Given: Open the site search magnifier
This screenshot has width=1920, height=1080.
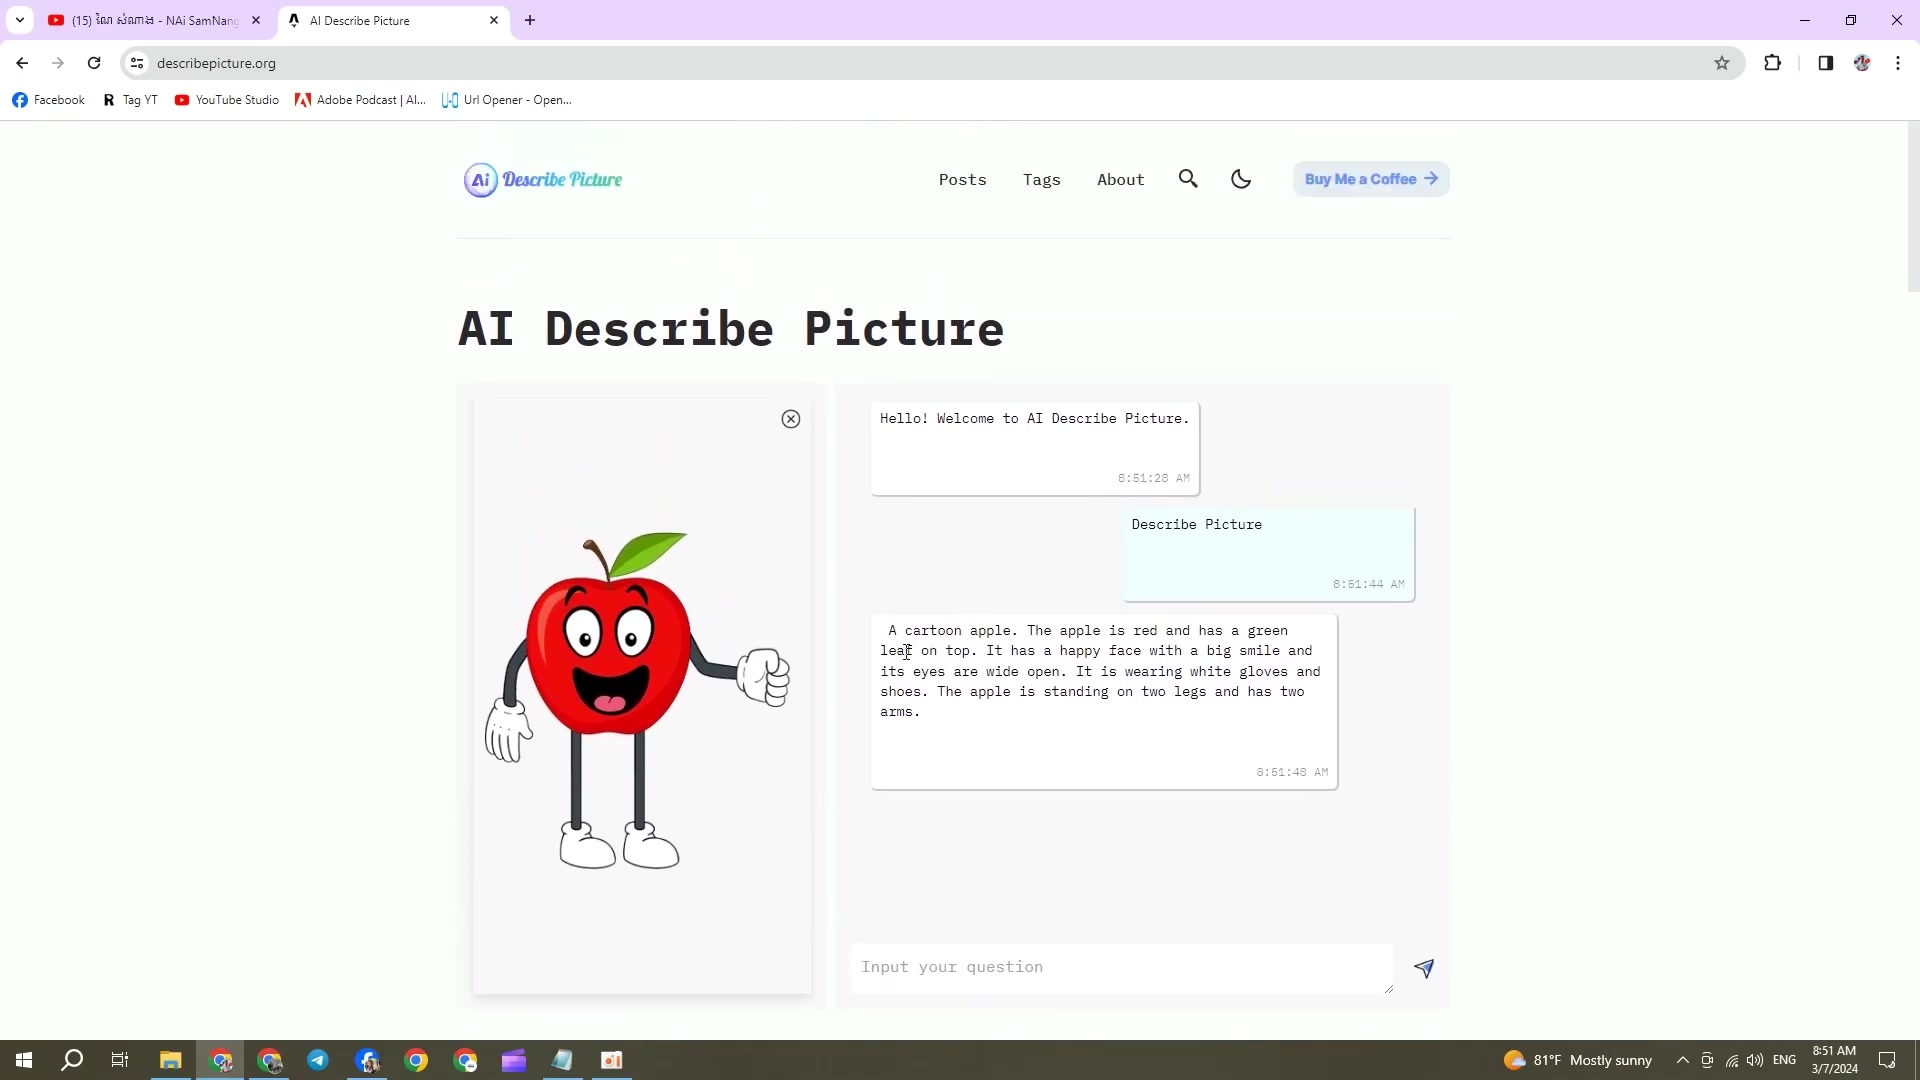Looking at the screenshot, I should [1188, 179].
